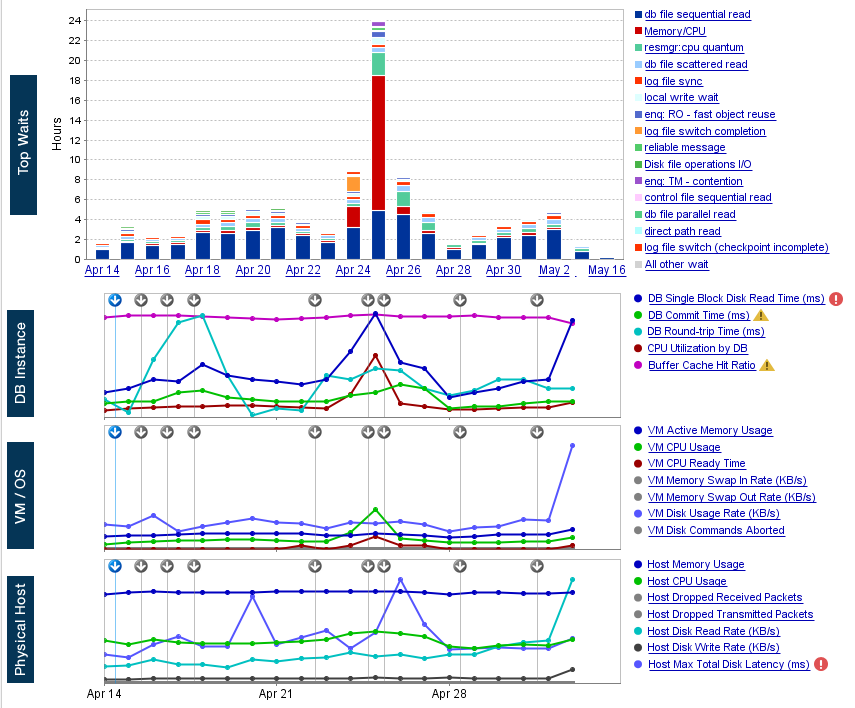
Task: Click the blue event marker in Physical Host chart
Action: click(115, 566)
